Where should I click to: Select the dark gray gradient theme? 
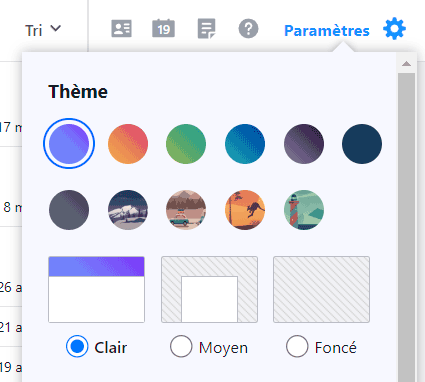tap(69, 210)
